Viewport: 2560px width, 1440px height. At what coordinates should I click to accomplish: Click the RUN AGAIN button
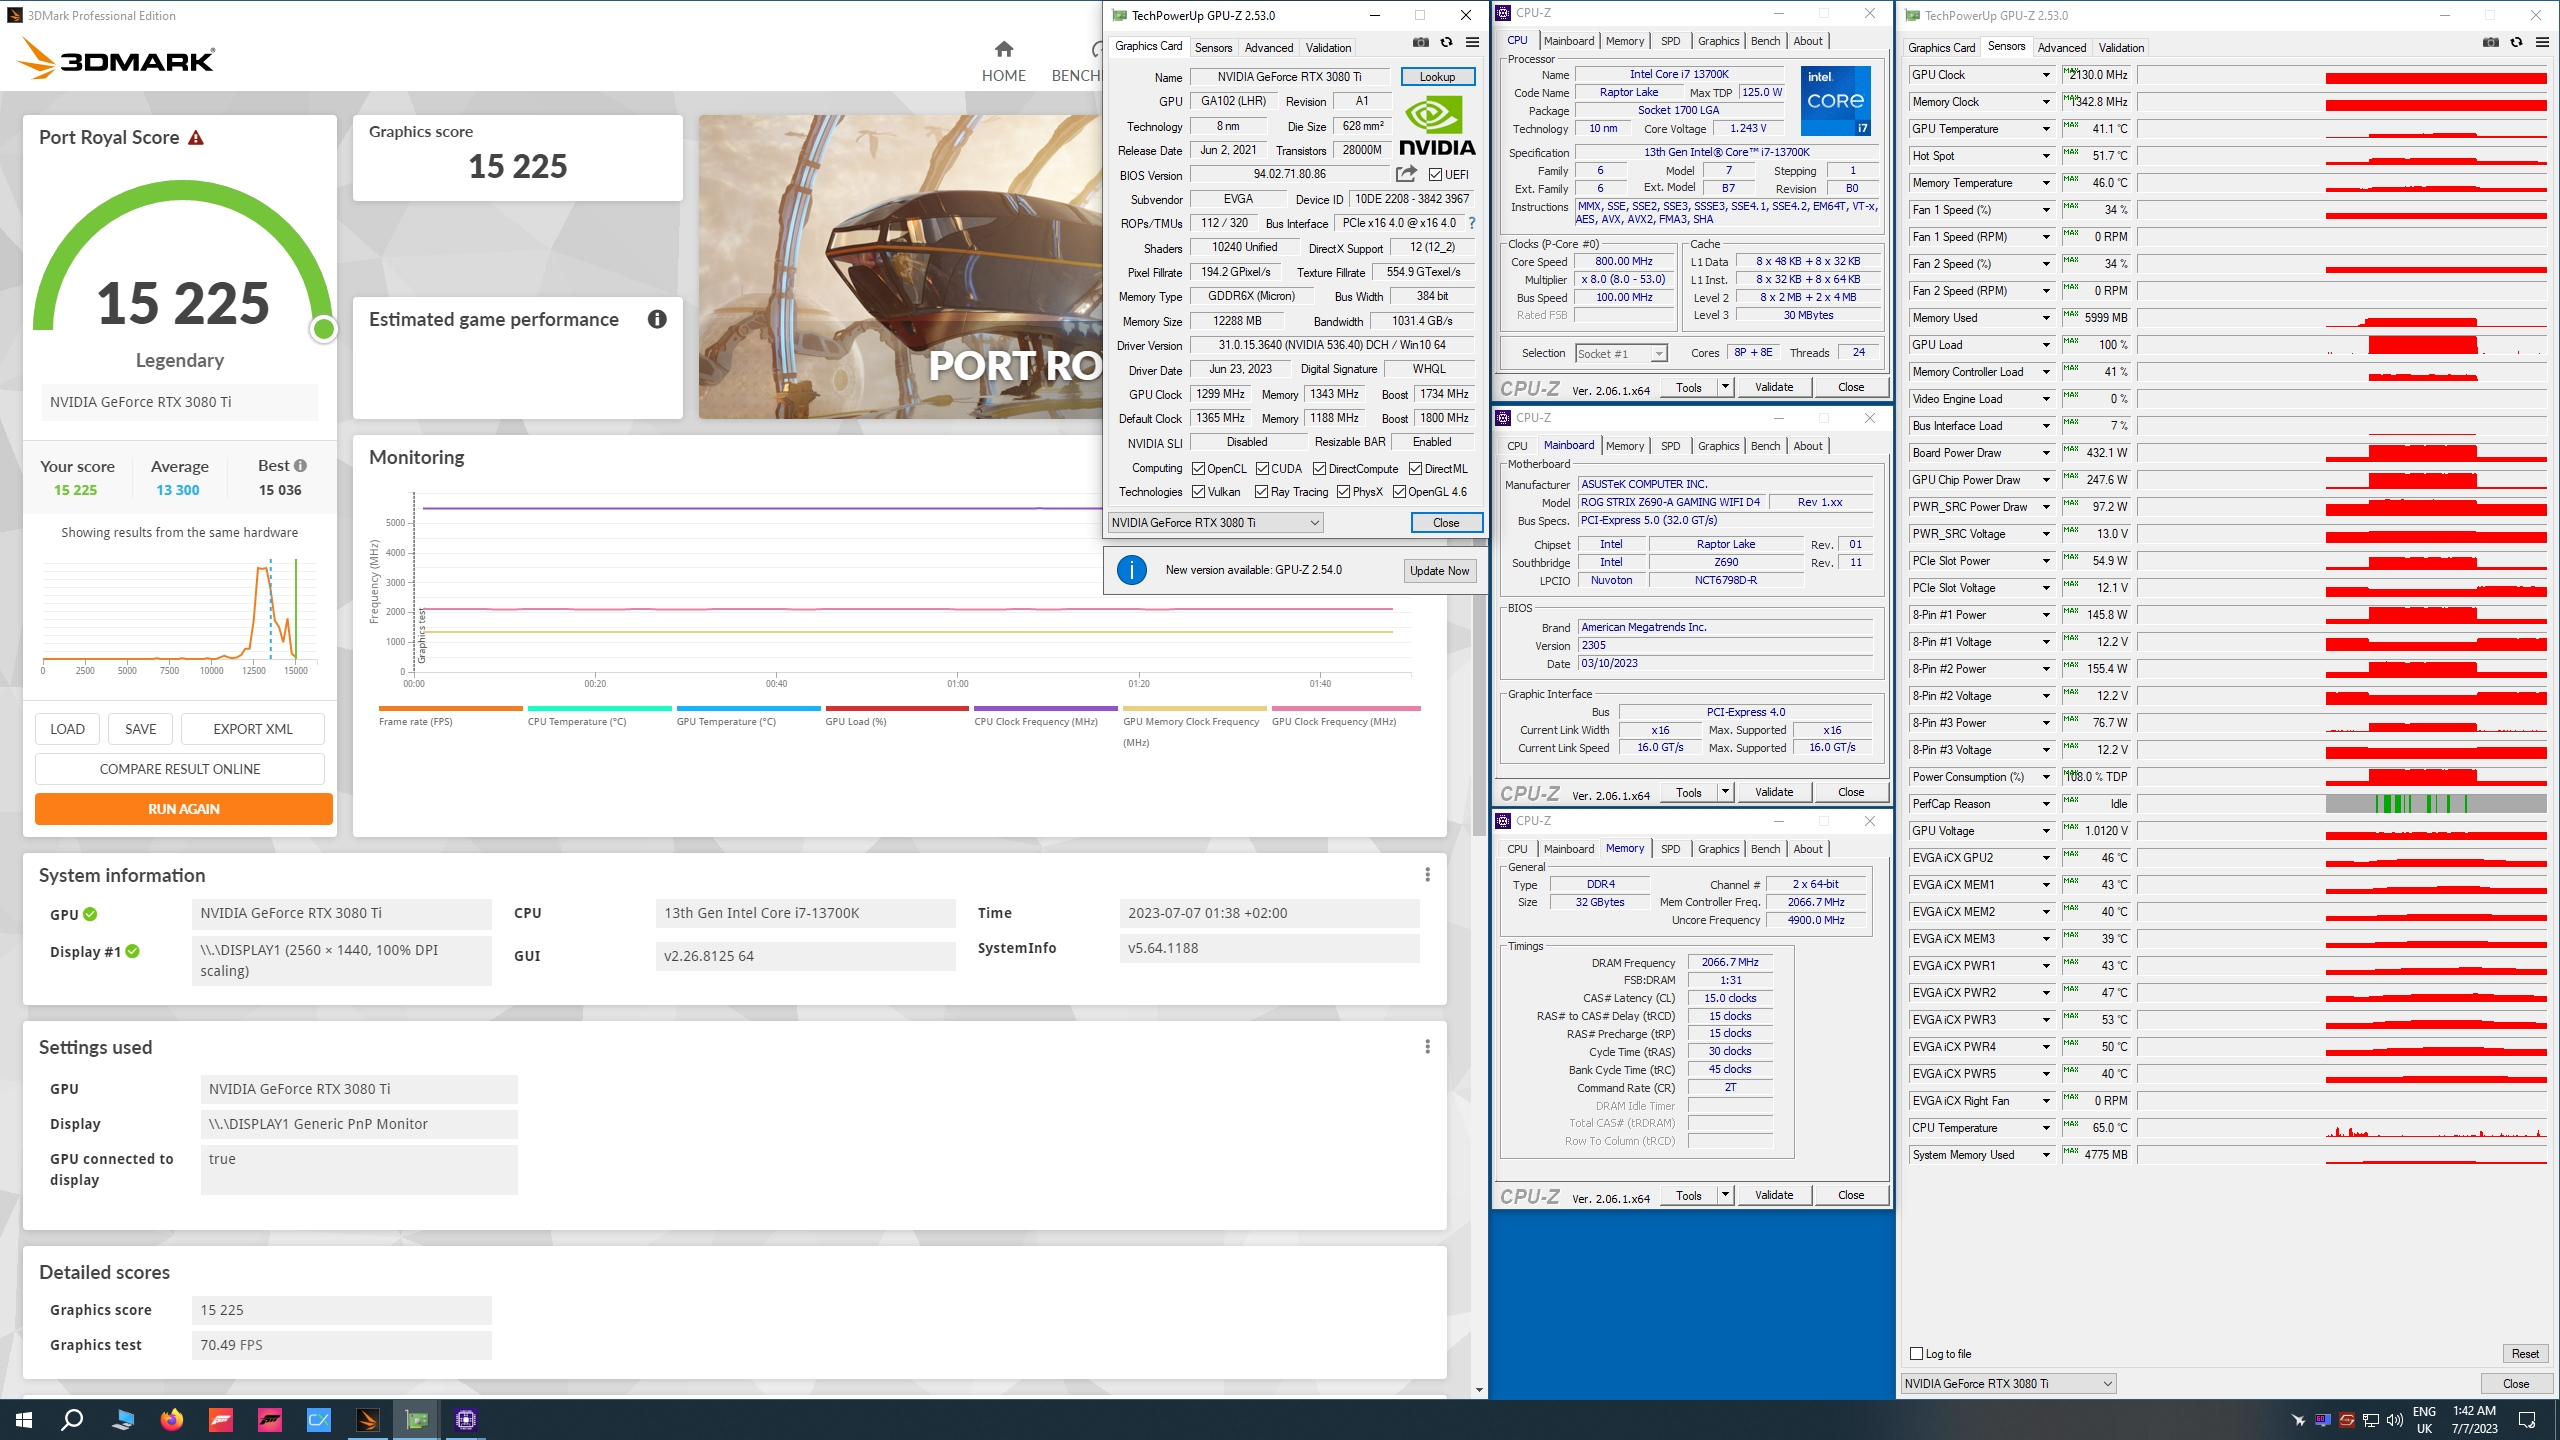pos(184,809)
